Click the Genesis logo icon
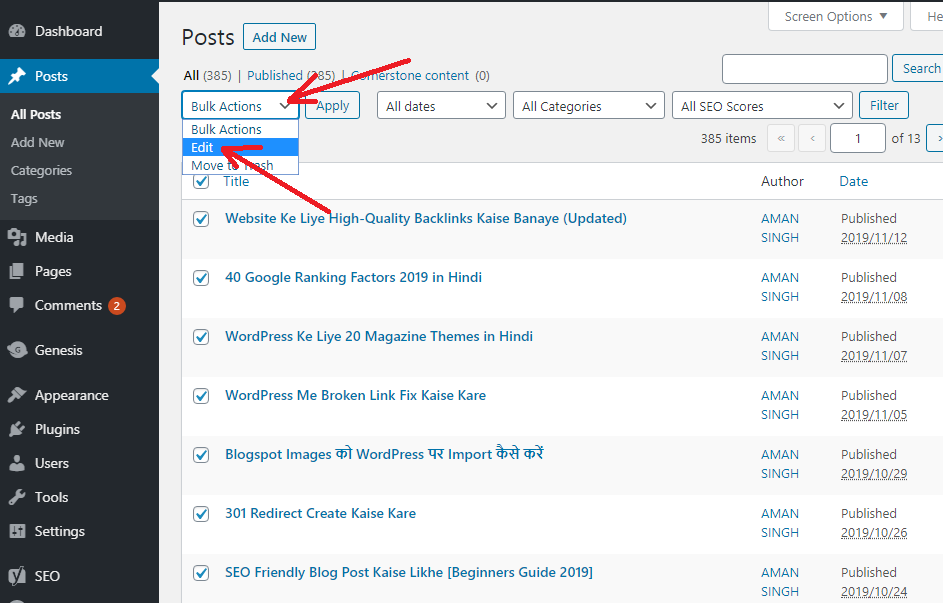 click(17, 350)
